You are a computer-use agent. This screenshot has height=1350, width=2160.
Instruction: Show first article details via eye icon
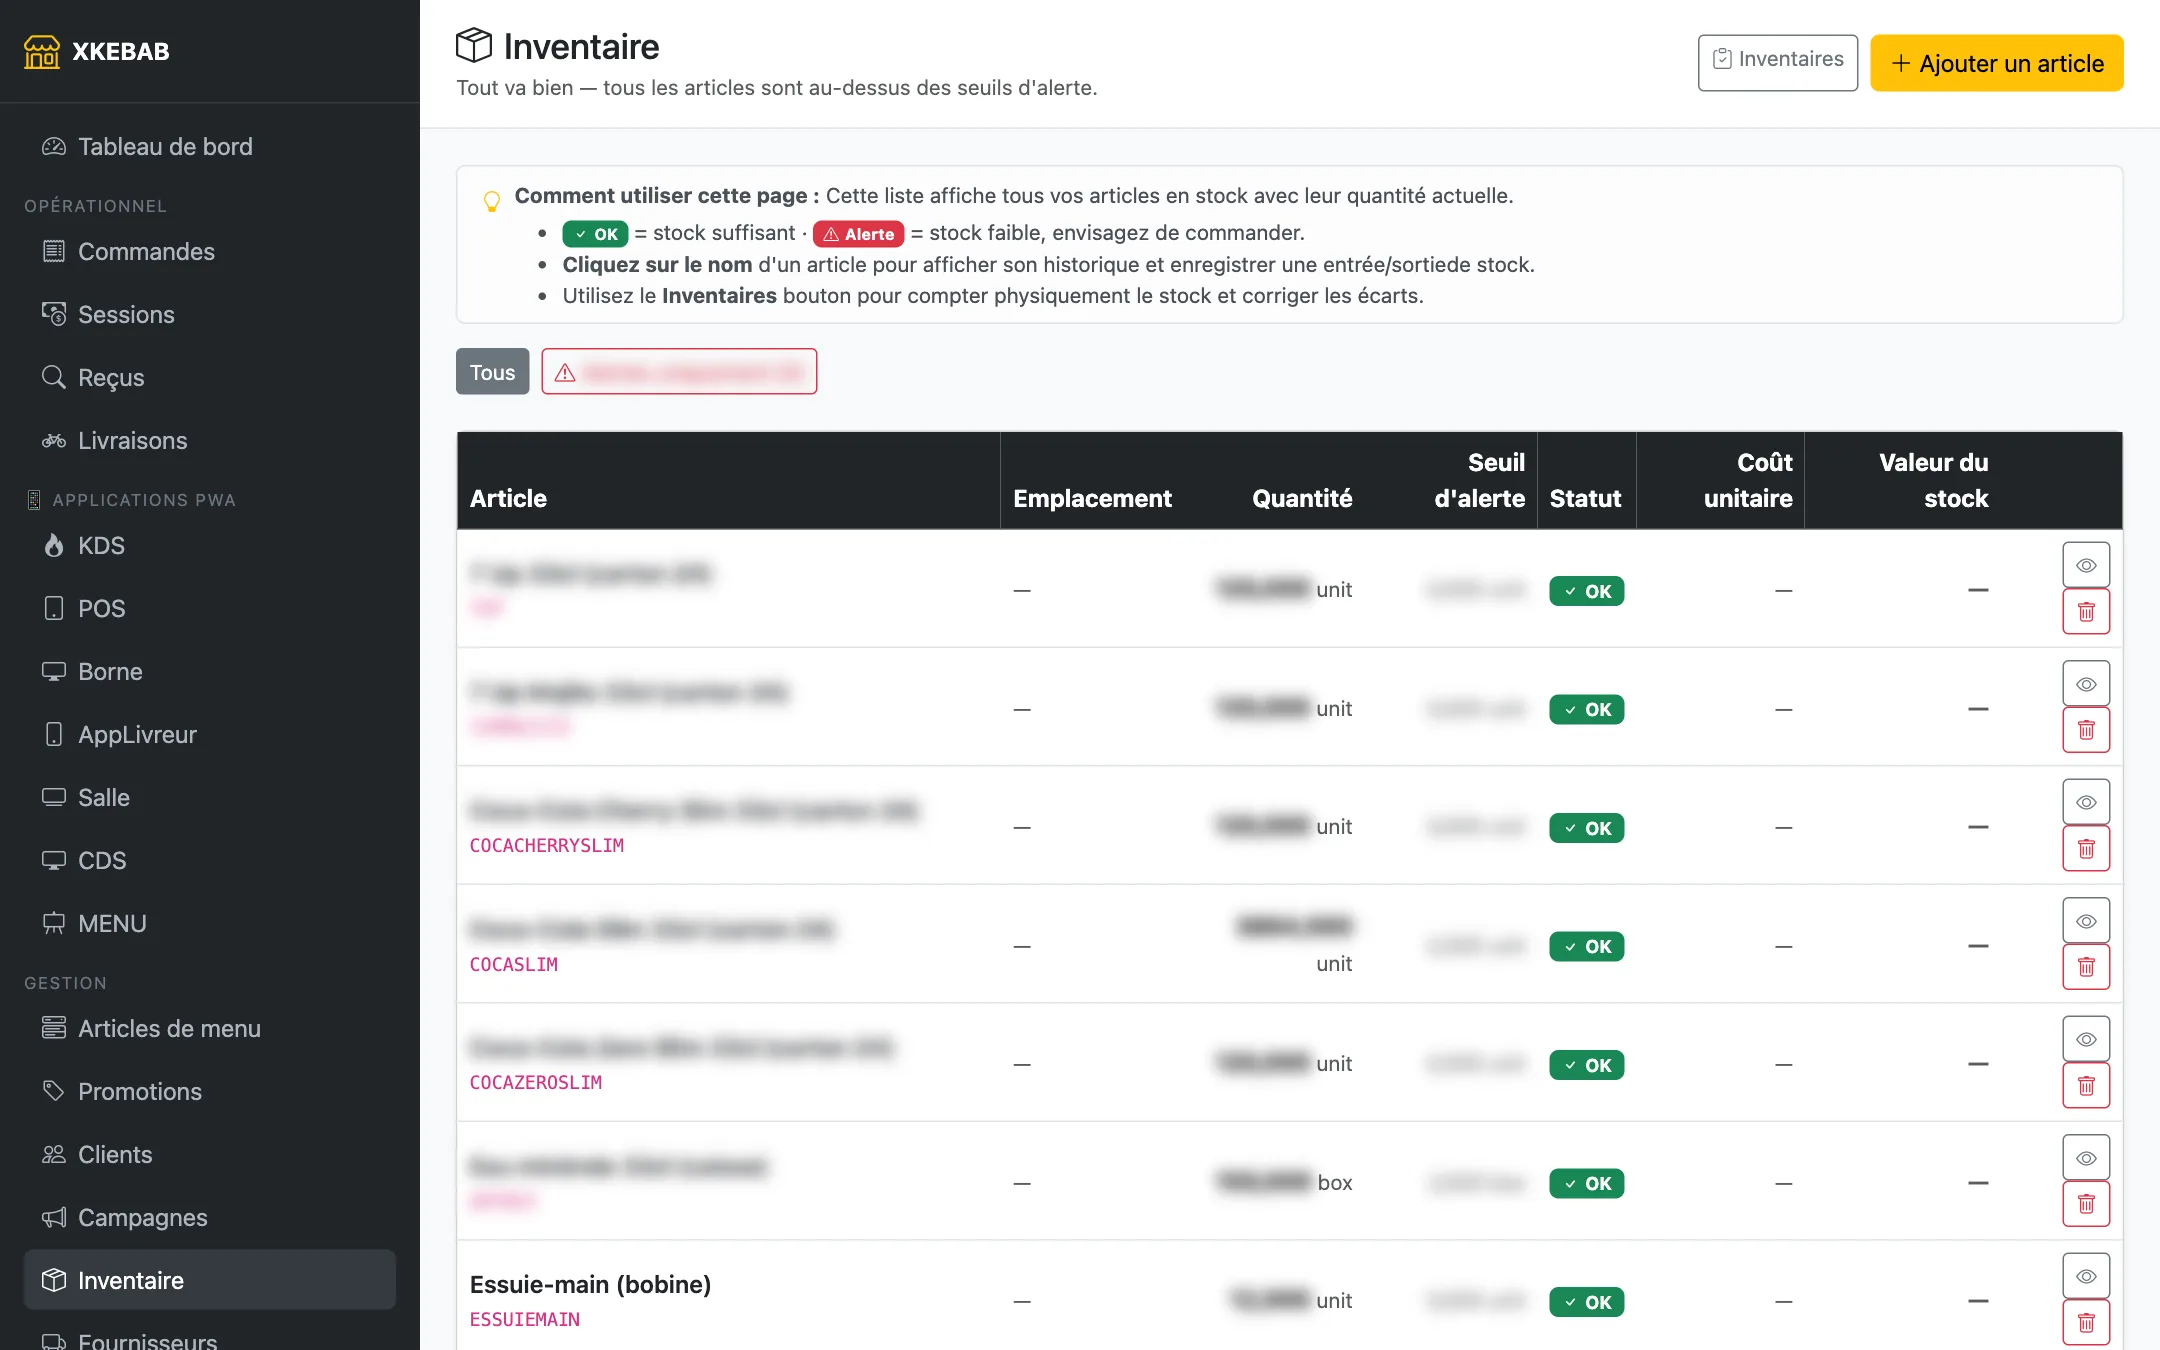[x=2086, y=565]
